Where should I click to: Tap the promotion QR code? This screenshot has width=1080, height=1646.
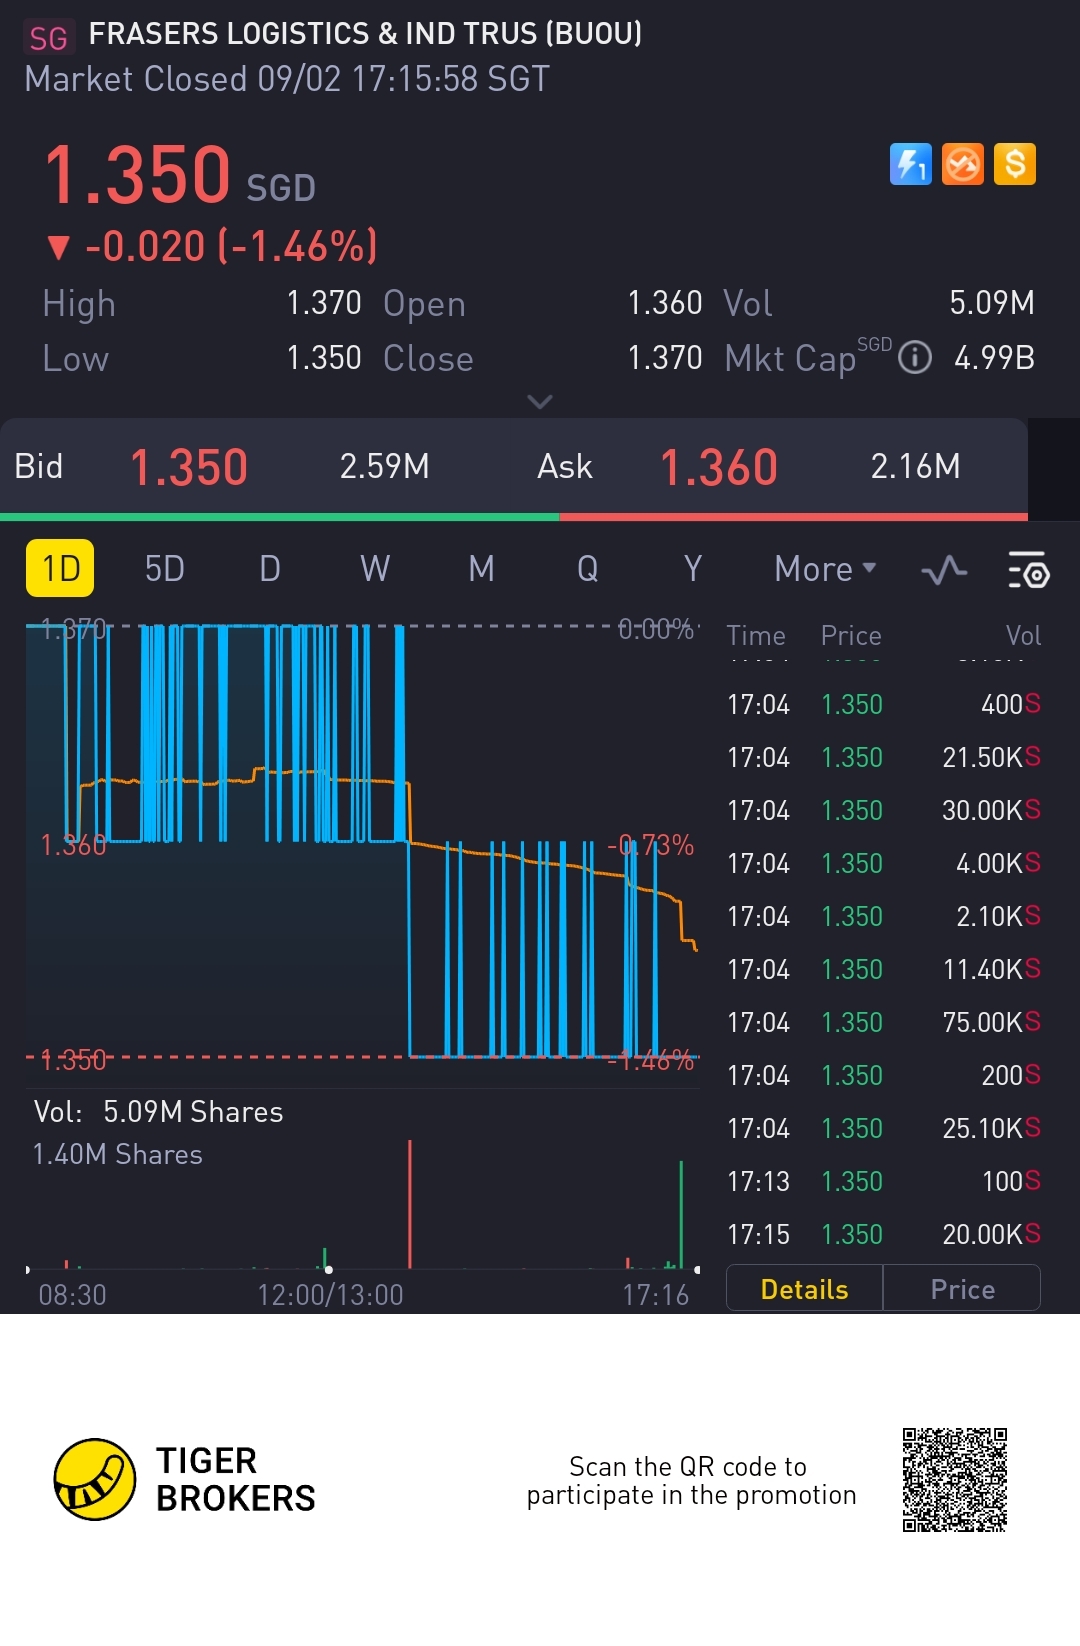[955, 1480]
